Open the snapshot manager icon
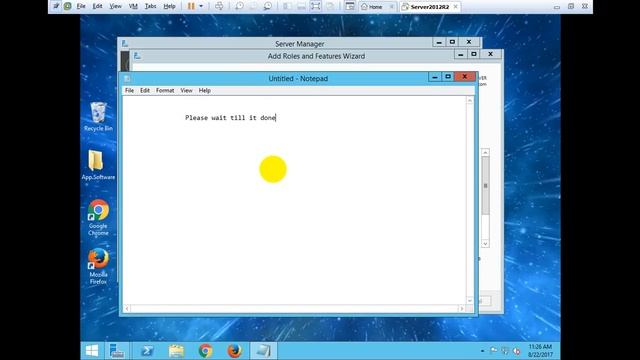 pyautogui.click(x=268, y=6)
